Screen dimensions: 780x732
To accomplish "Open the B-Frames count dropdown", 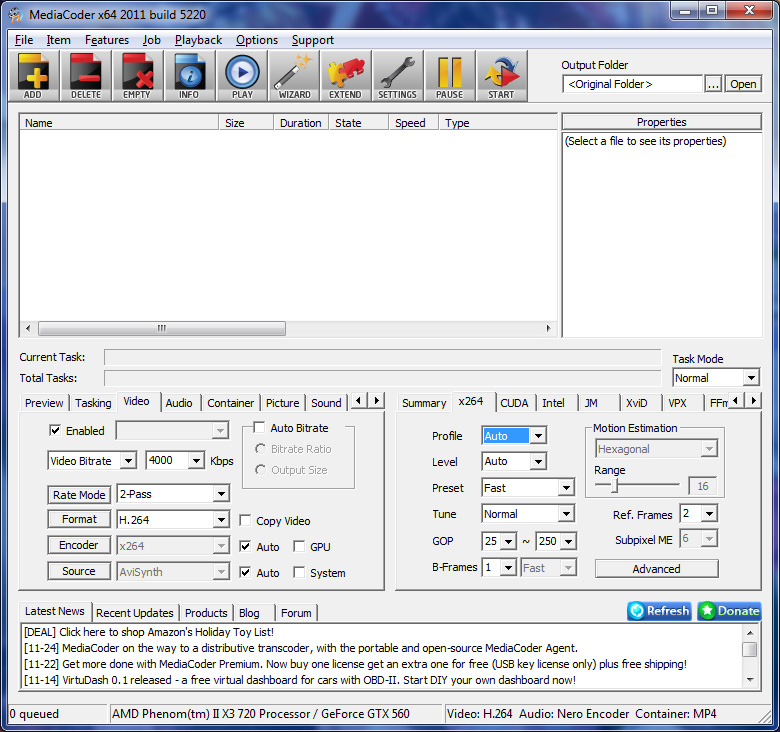I will (508, 567).
